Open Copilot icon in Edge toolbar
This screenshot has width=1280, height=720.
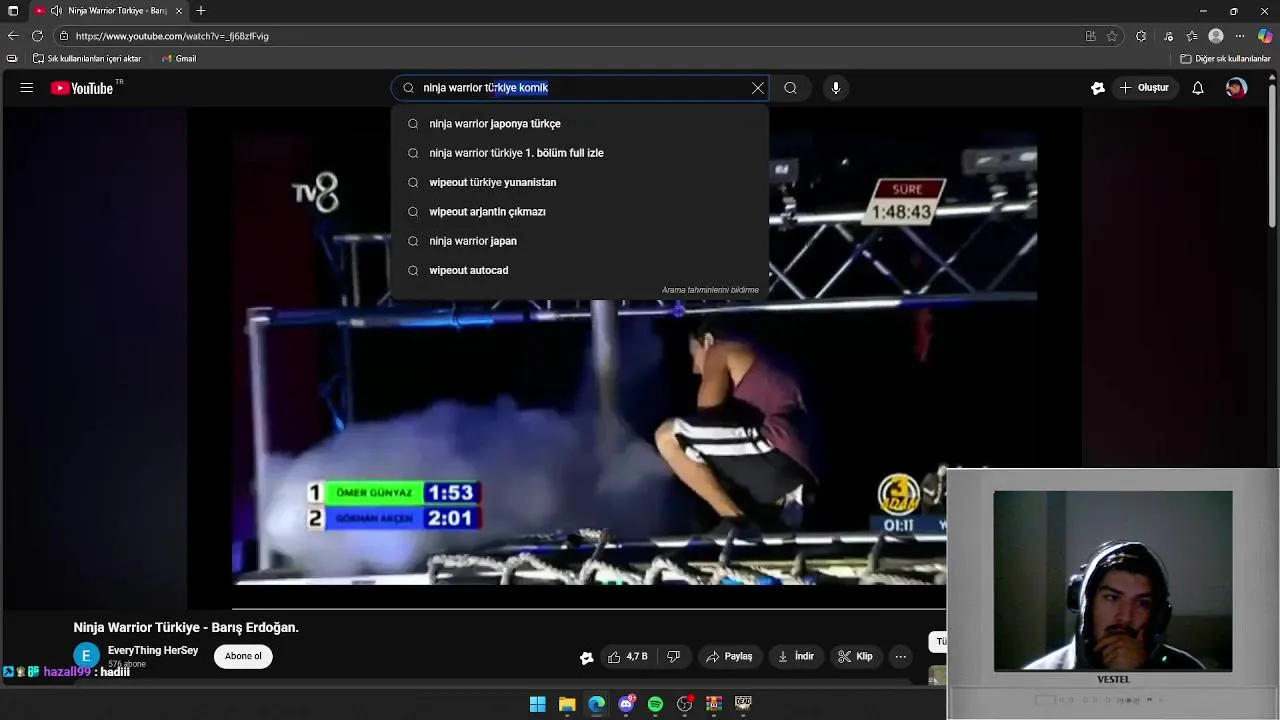click(x=1265, y=36)
